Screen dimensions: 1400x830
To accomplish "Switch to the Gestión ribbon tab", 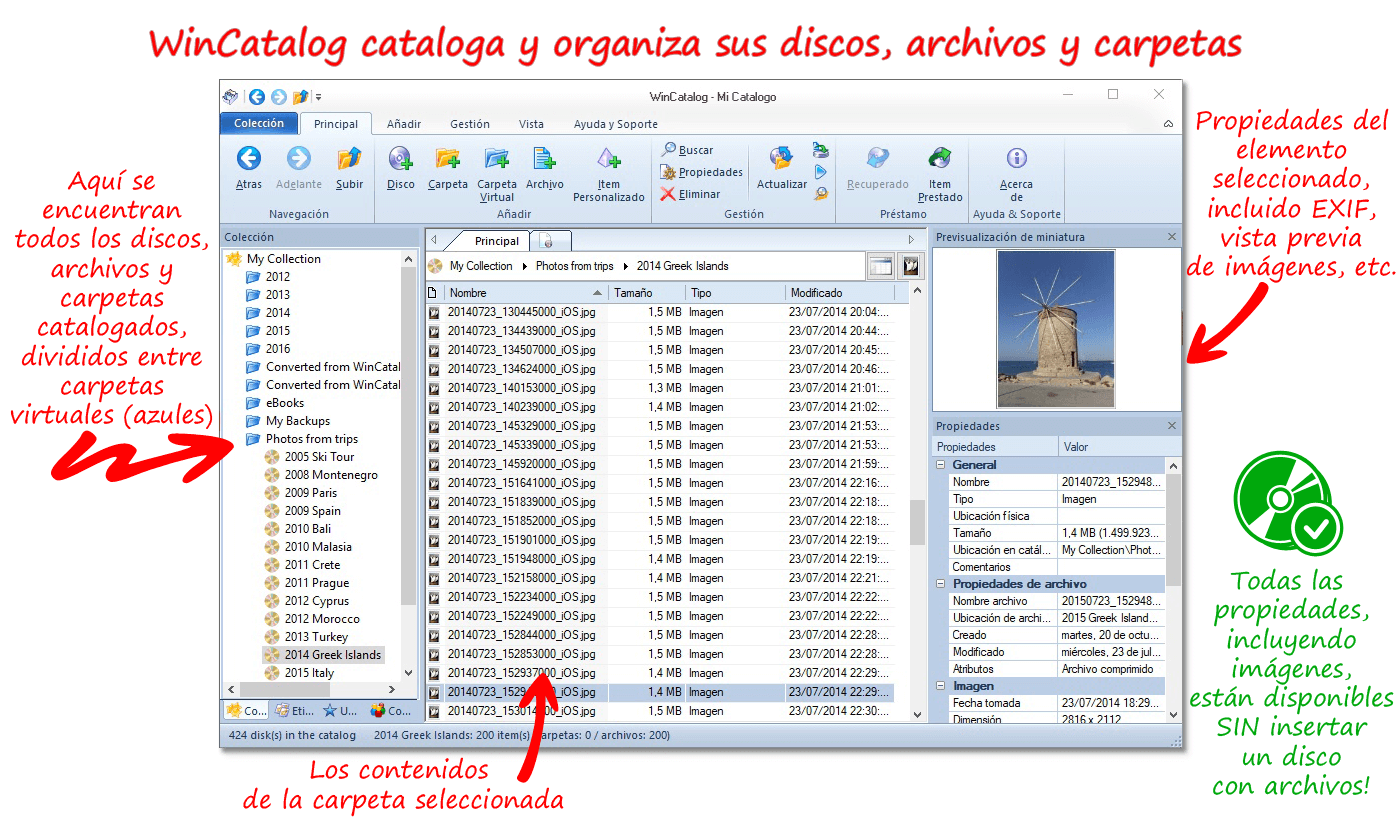I will [x=470, y=124].
